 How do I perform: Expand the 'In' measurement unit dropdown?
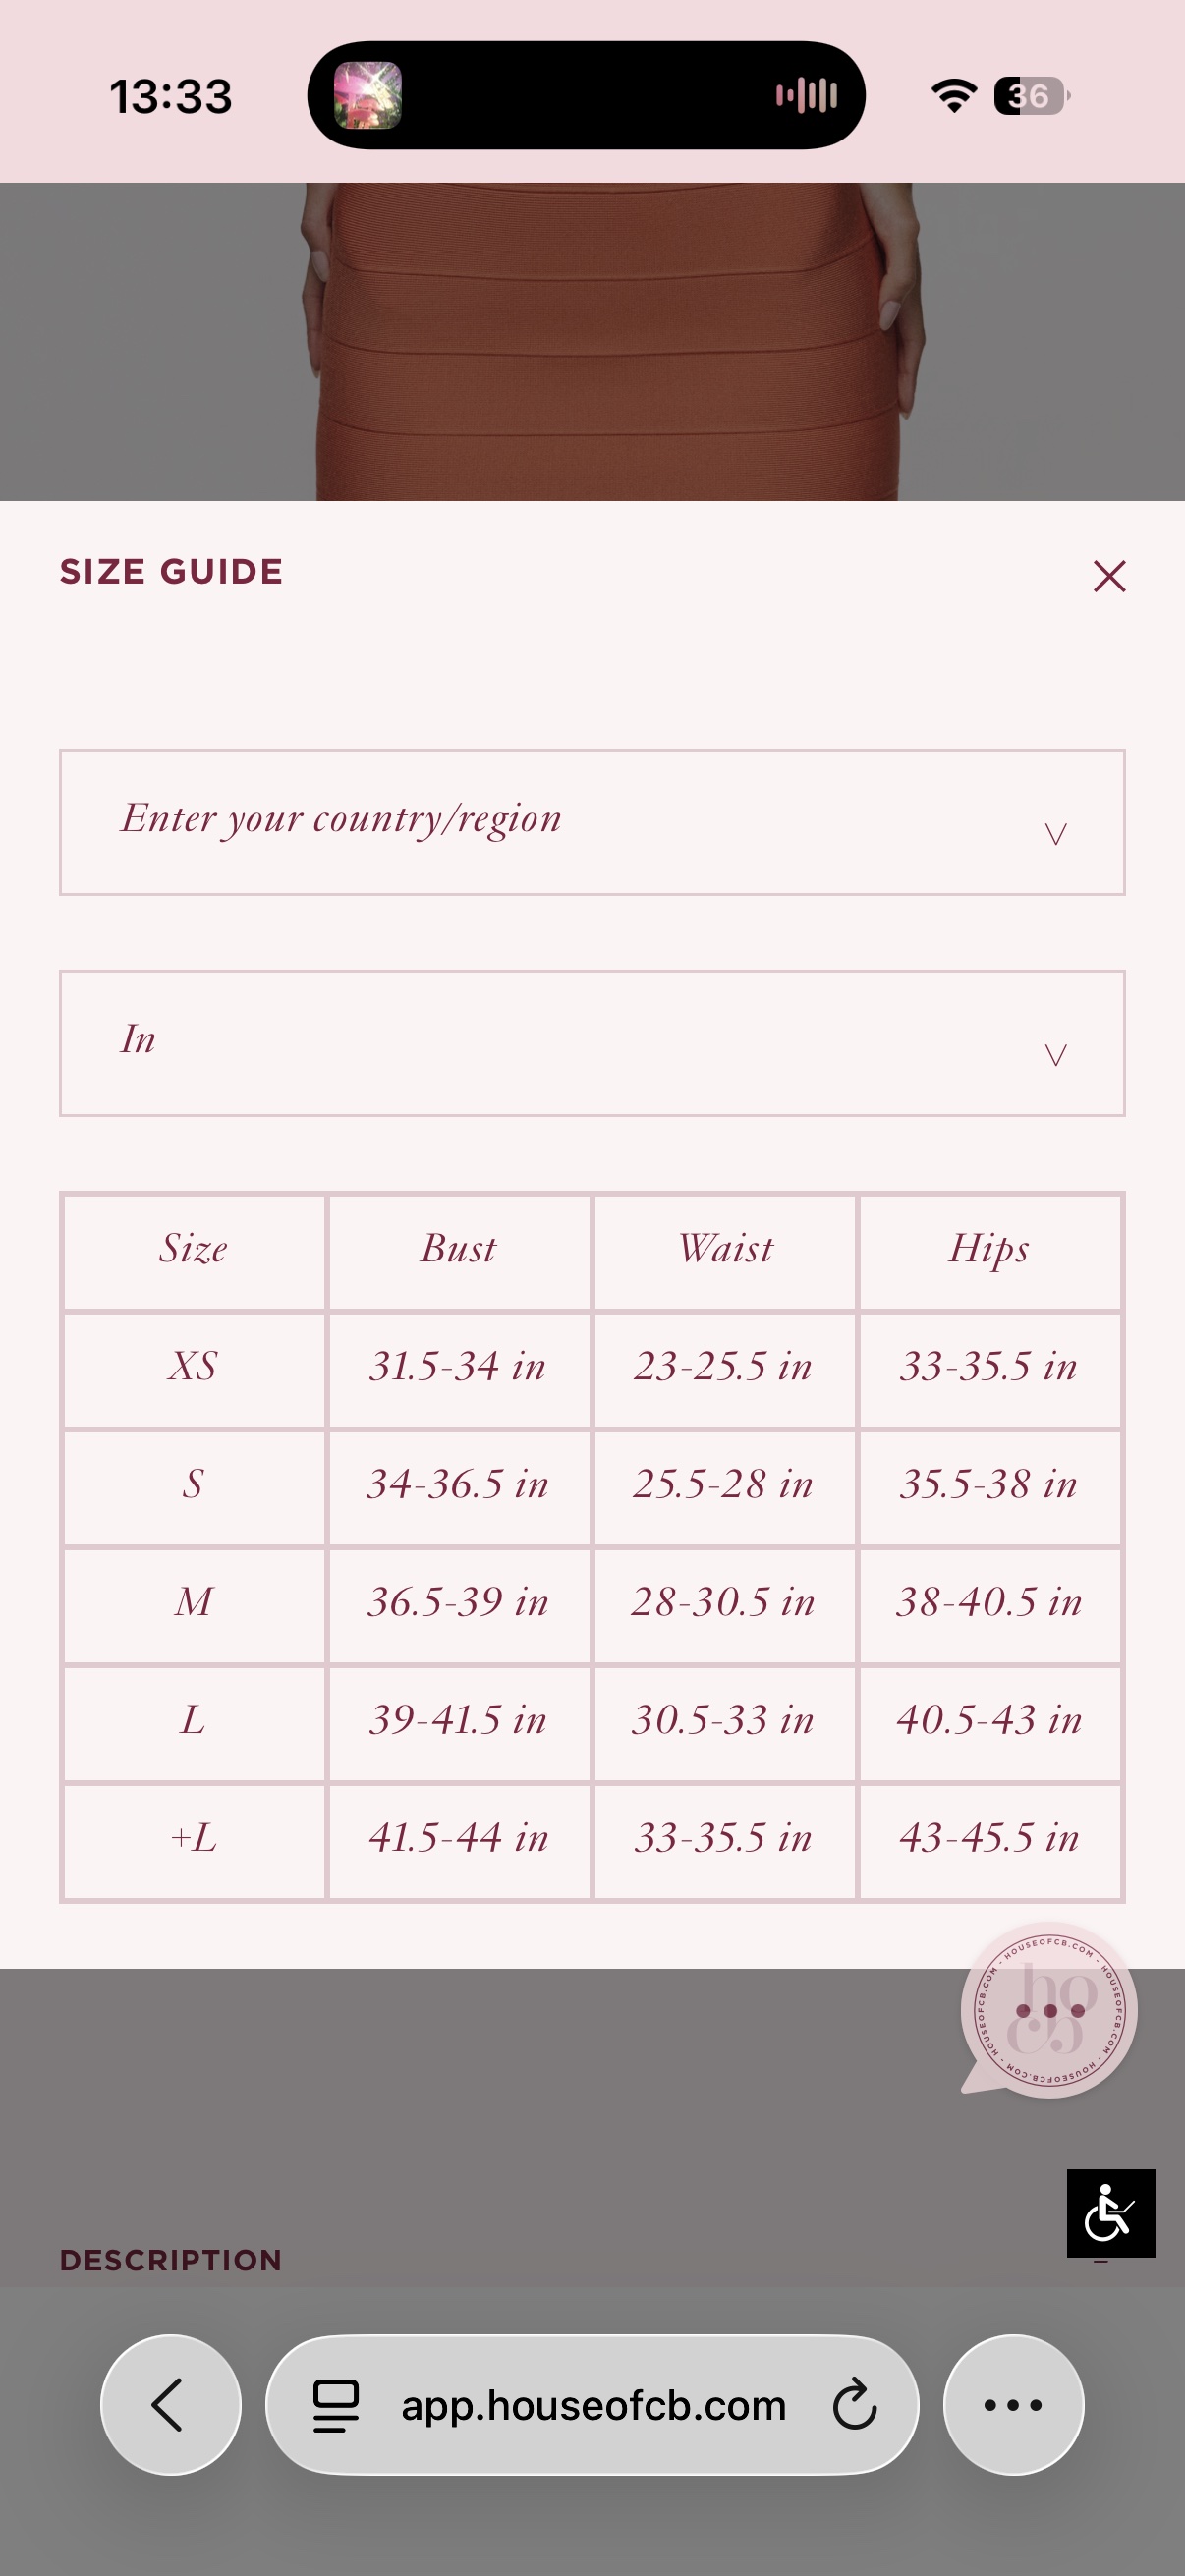(x=592, y=1043)
